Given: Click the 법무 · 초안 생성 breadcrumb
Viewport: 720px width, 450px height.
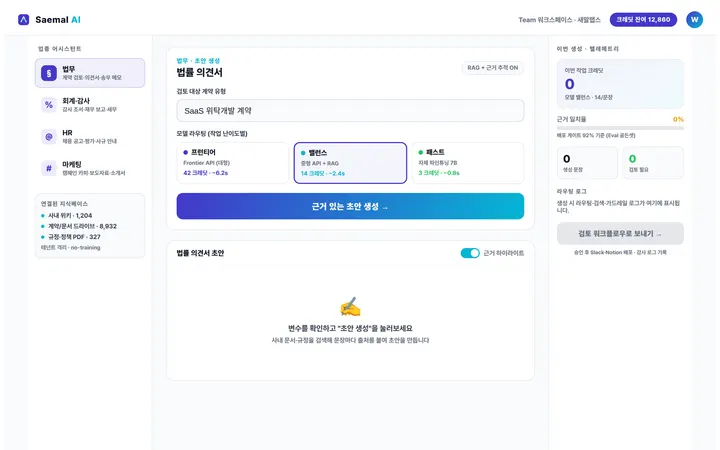Looking at the screenshot, I should pyautogui.click(x=198, y=61).
